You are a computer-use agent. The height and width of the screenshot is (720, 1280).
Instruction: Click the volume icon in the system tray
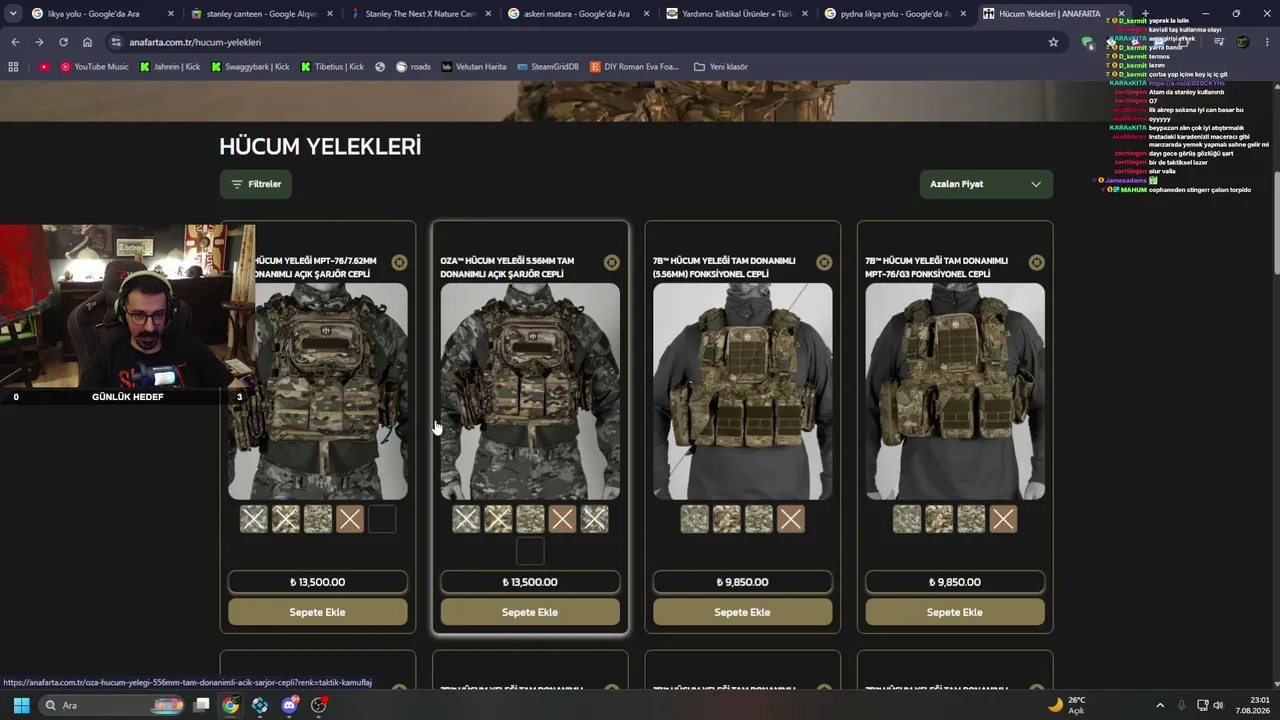point(1218,705)
